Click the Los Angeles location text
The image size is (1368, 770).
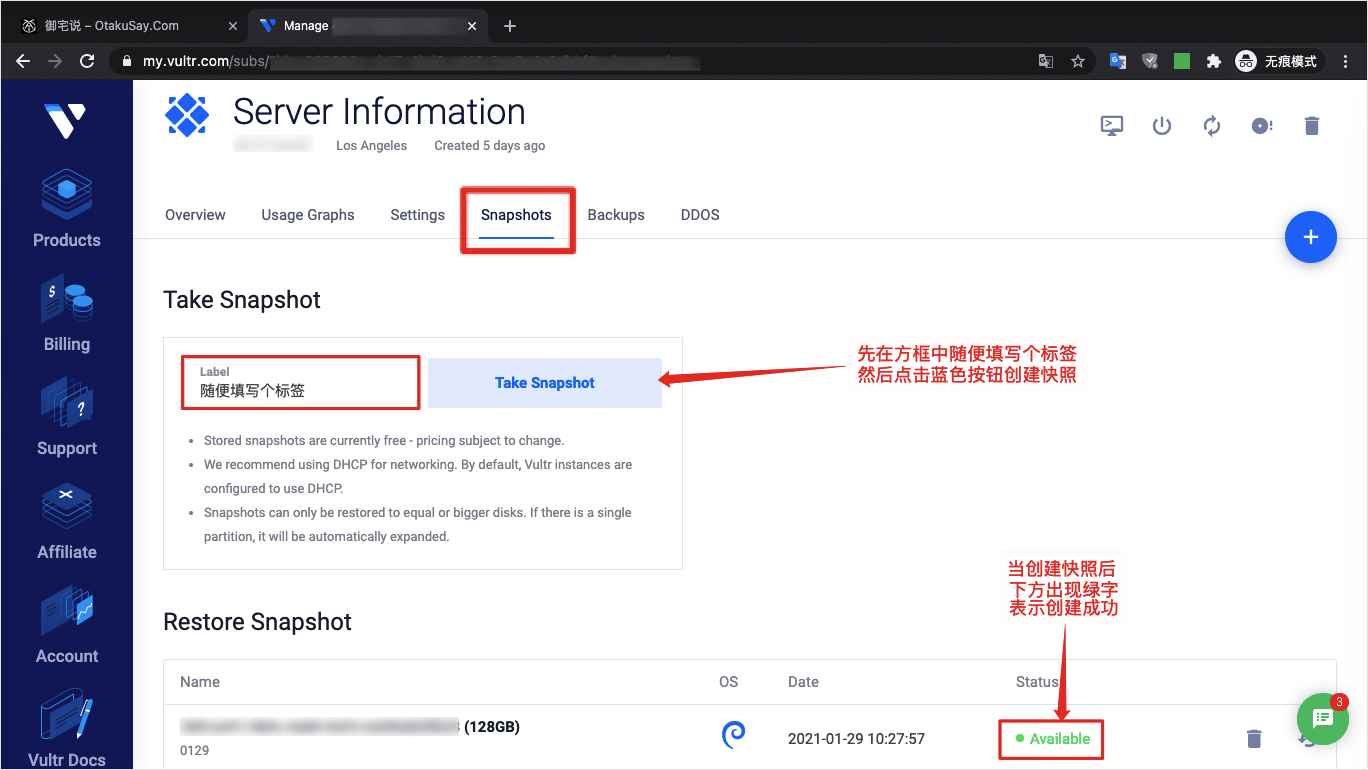coord(371,146)
